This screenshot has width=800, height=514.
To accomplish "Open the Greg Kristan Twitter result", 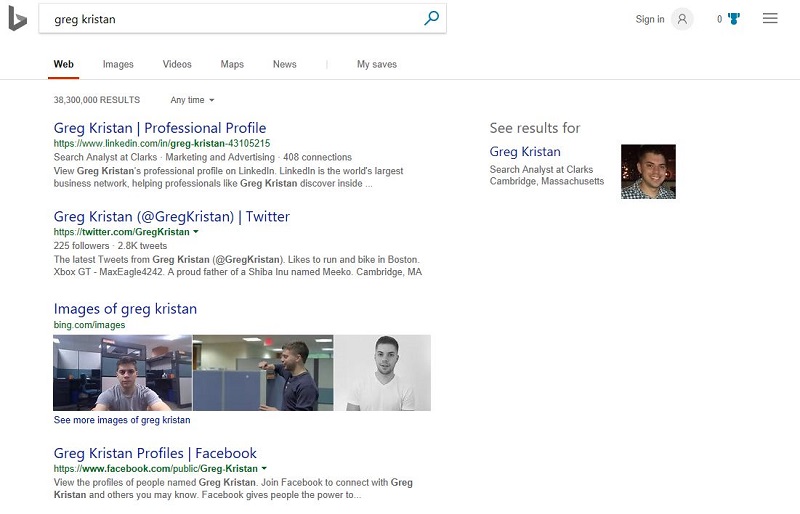I will click(x=171, y=216).
